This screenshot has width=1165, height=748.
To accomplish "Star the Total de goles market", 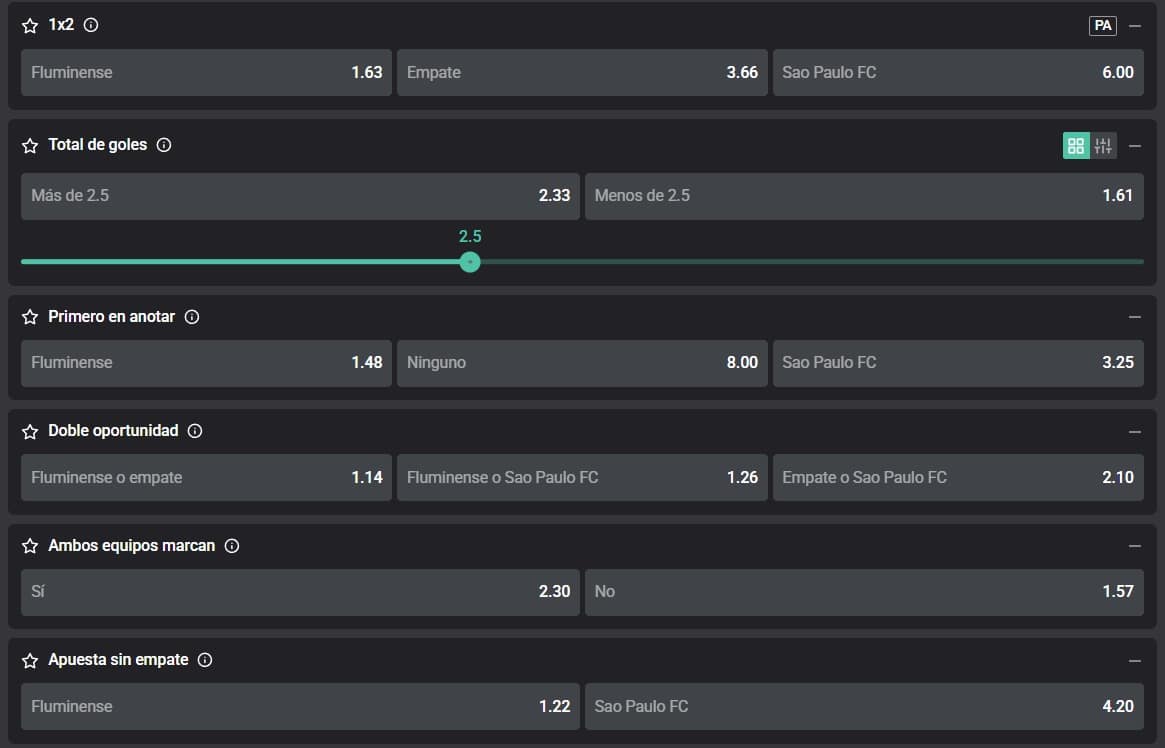I will (x=30, y=146).
